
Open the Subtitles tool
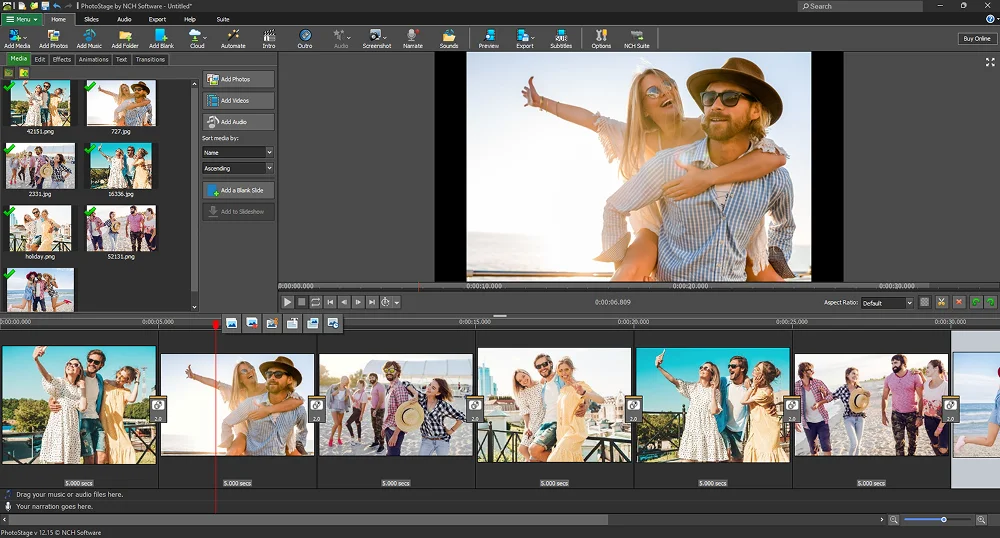[x=561, y=38]
